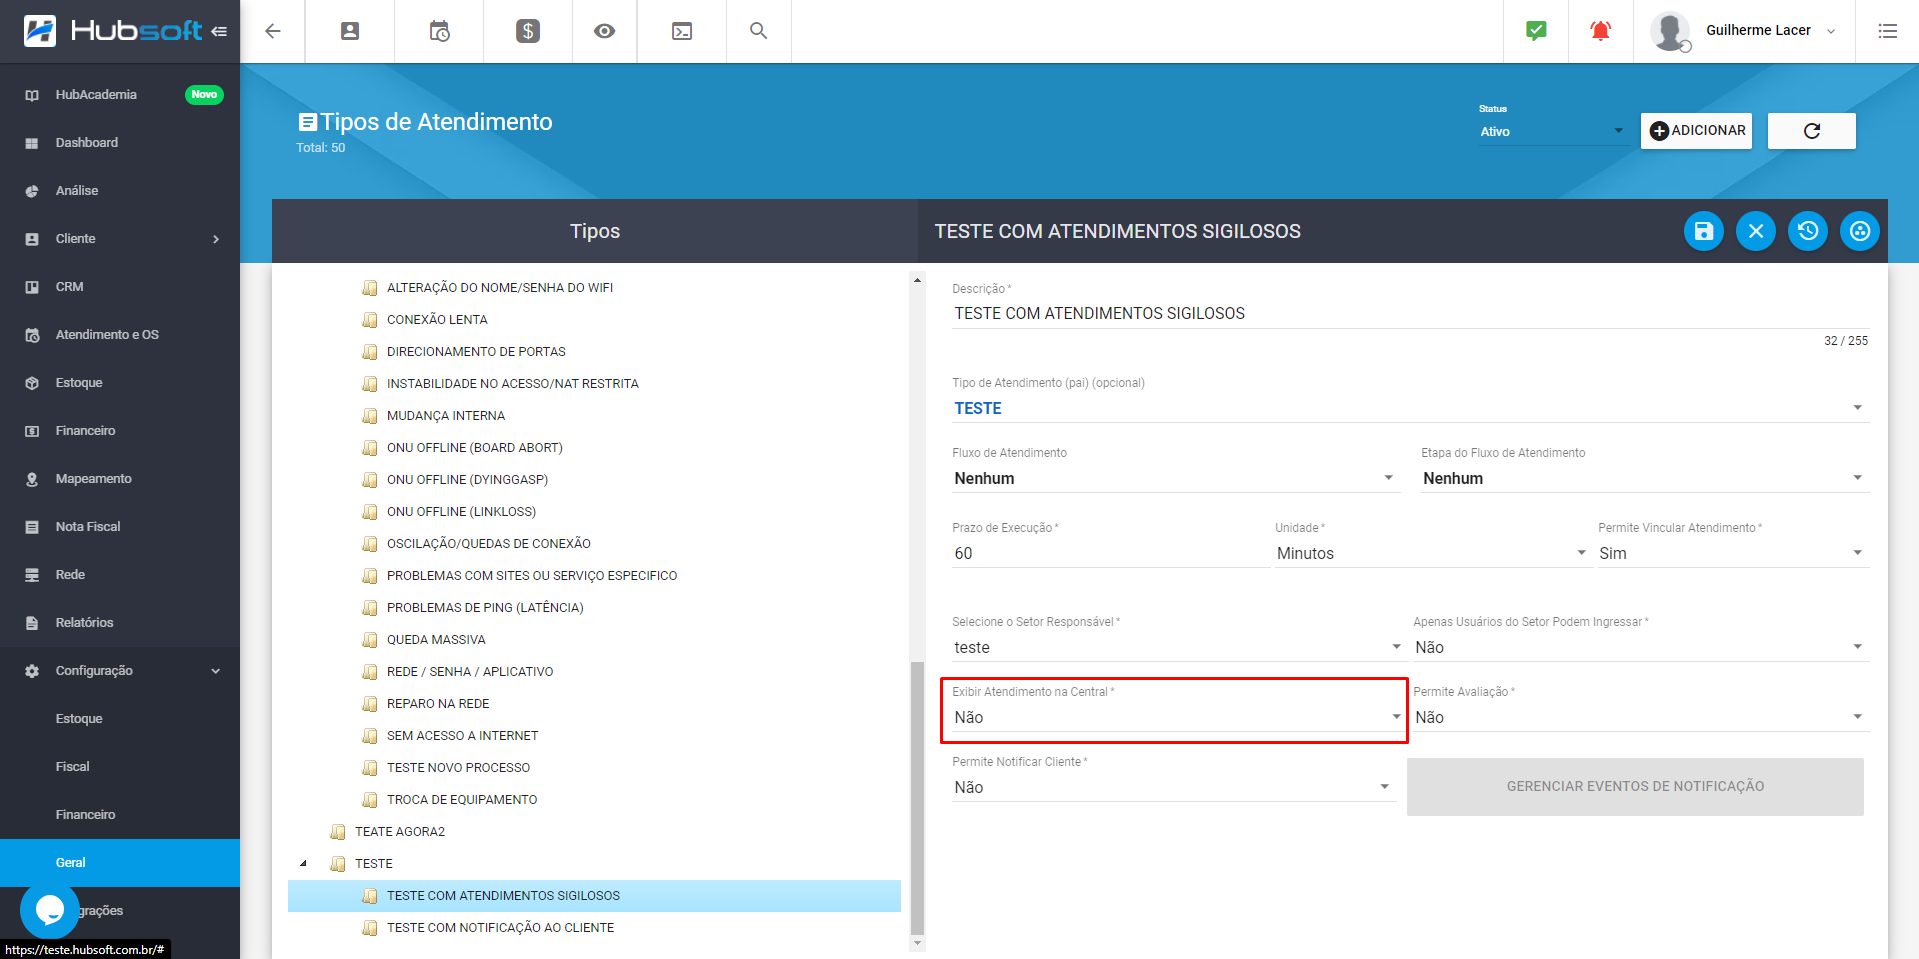Viewport: 1919px width, 959px height.
Task: Open Guilherme Lacer user menu
Action: pyautogui.click(x=1744, y=31)
